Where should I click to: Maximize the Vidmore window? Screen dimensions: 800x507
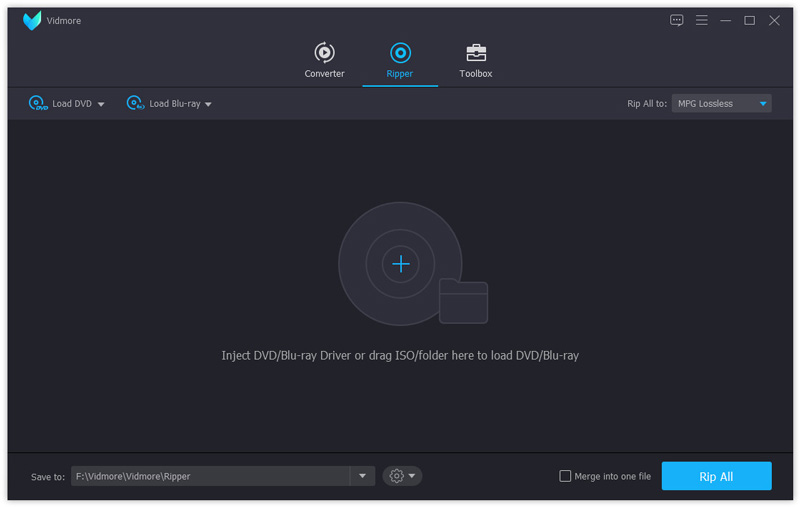(749, 20)
